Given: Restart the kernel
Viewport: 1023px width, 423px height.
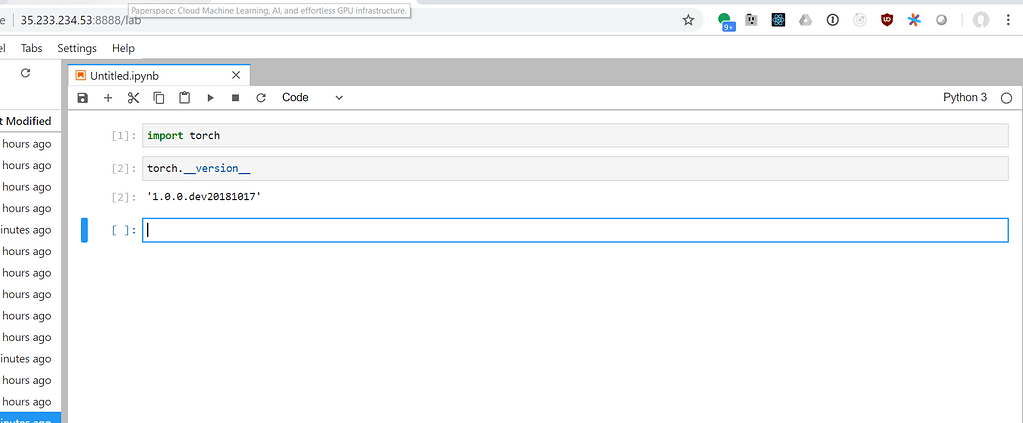Looking at the screenshot, I should coord(261,98).
